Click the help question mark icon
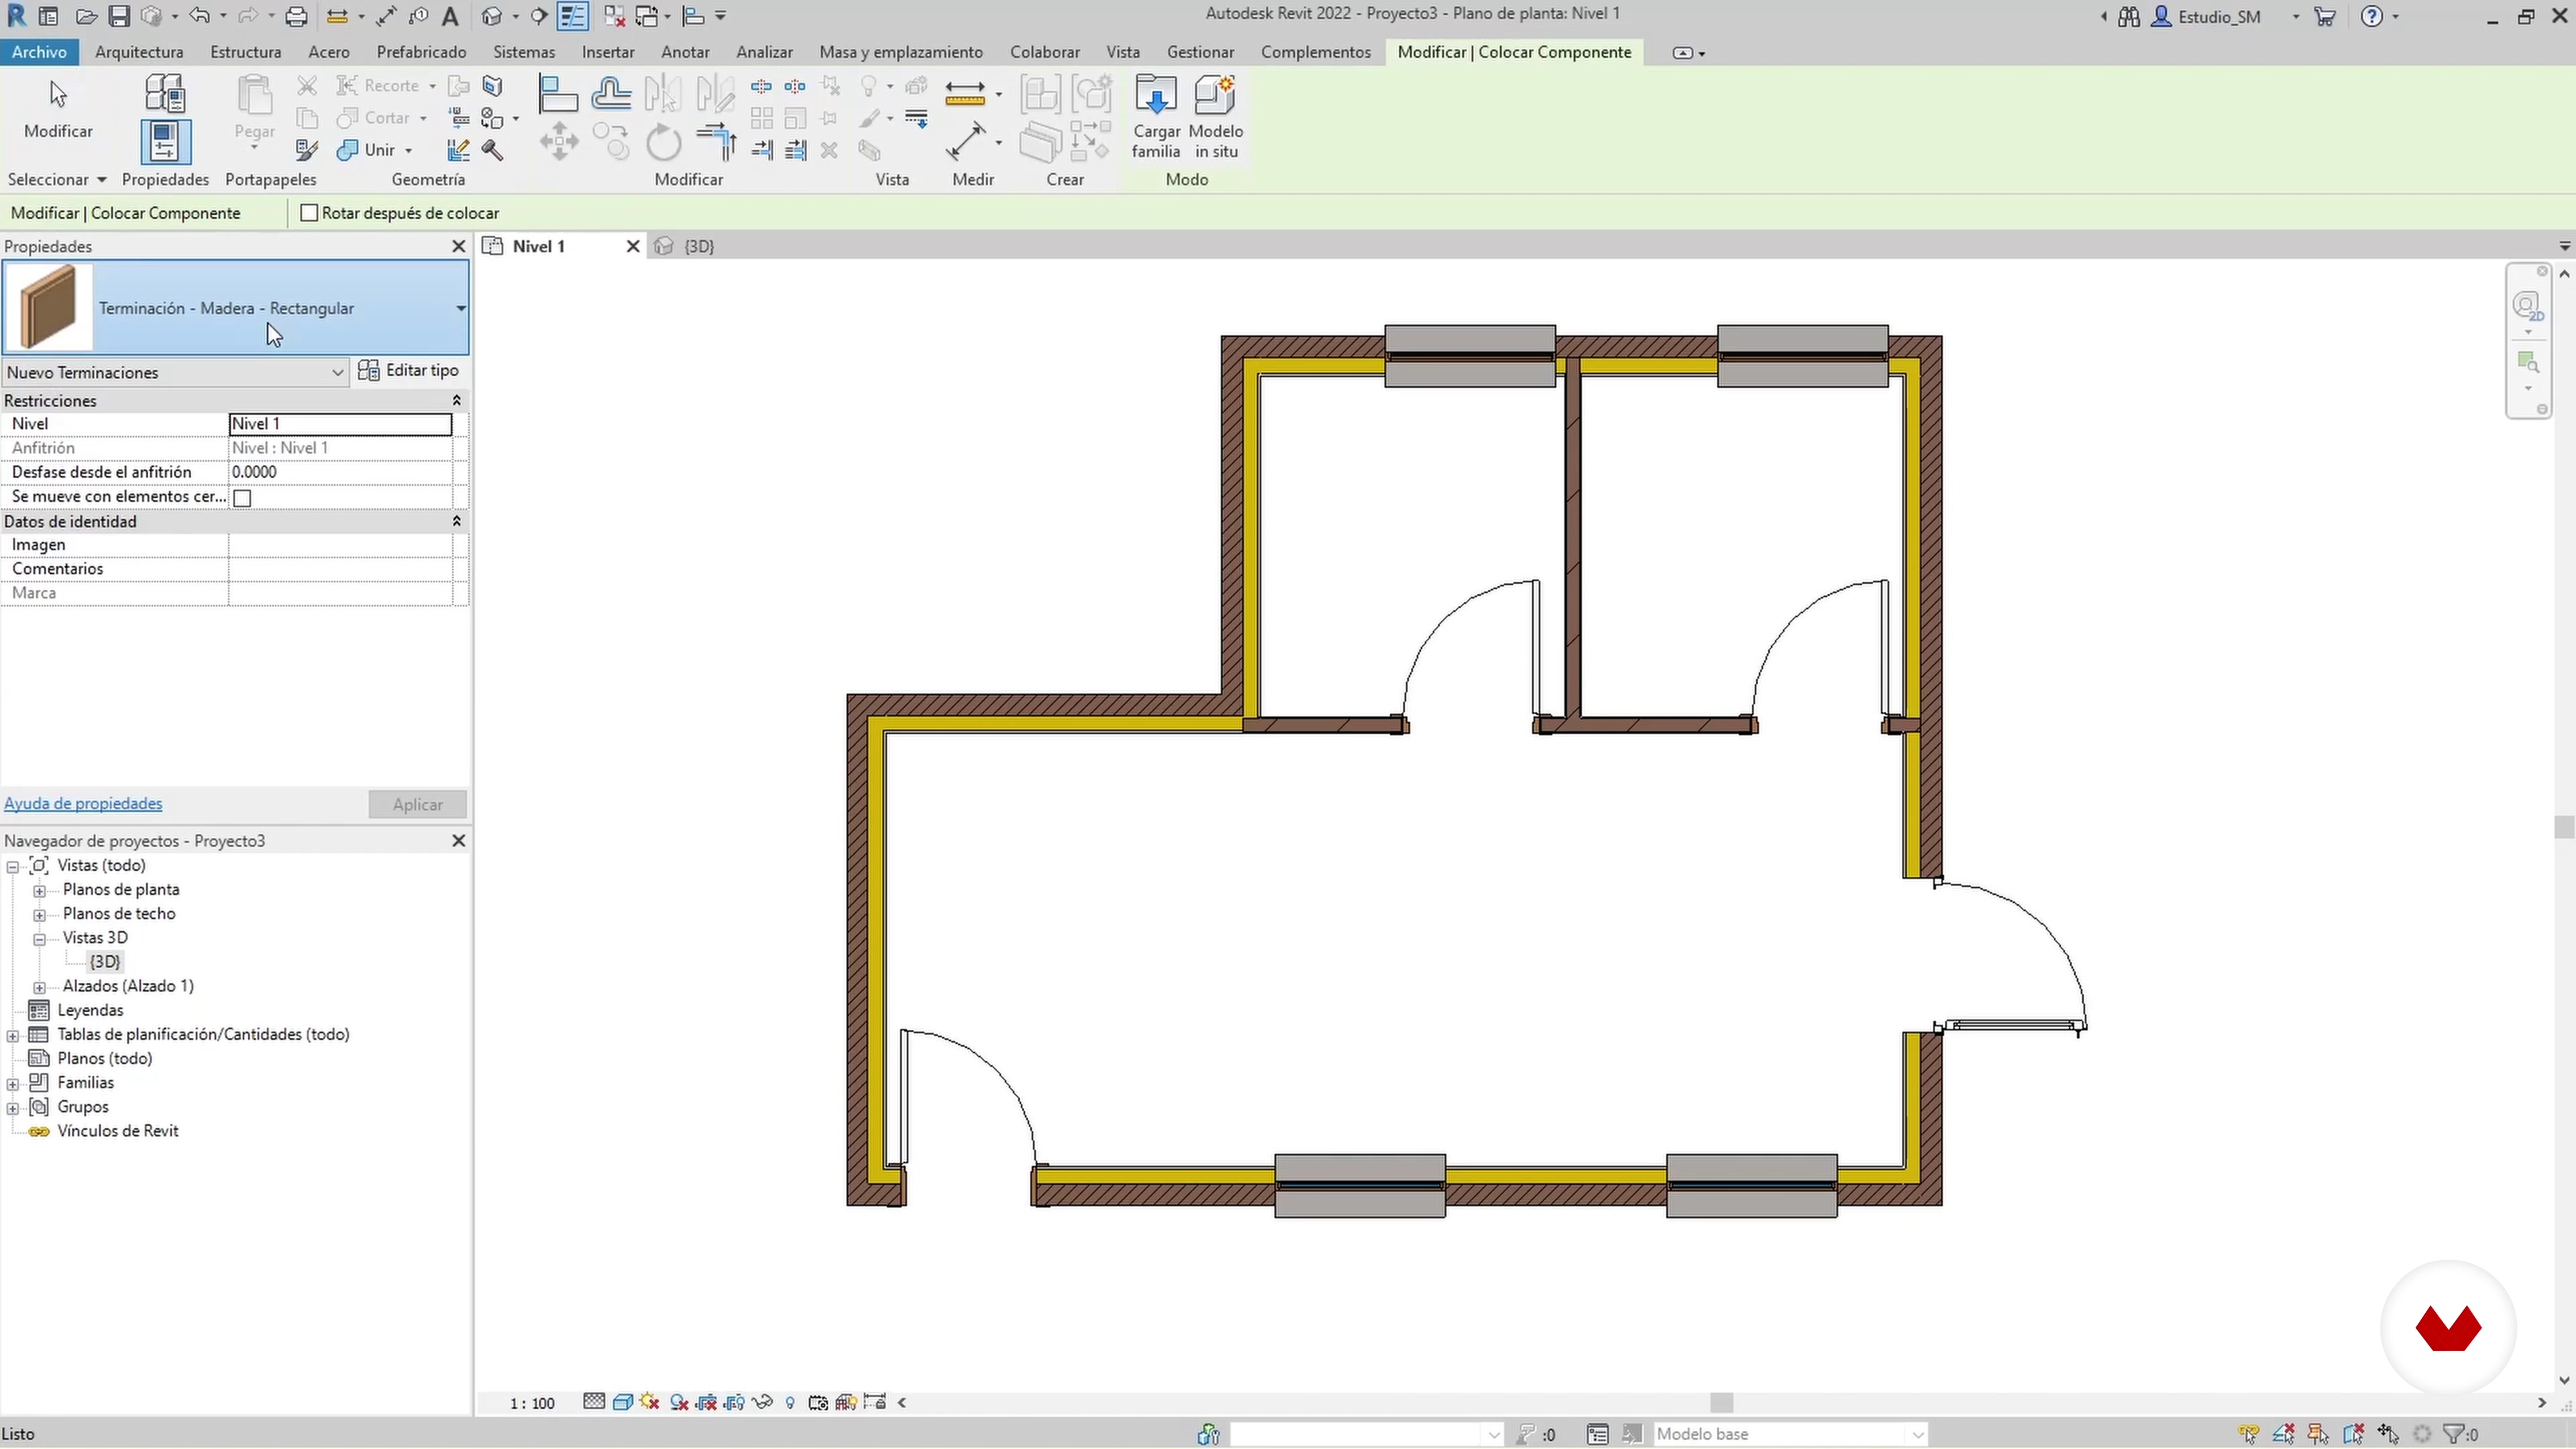Image resolution: width=2576 pixels, height=1449 pixels. (x=2372, y=16)
